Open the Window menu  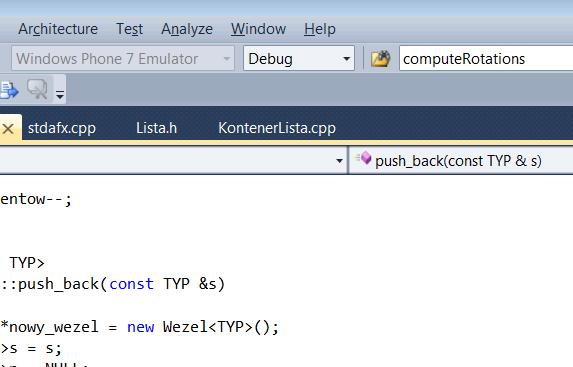[x=258, y=29]
